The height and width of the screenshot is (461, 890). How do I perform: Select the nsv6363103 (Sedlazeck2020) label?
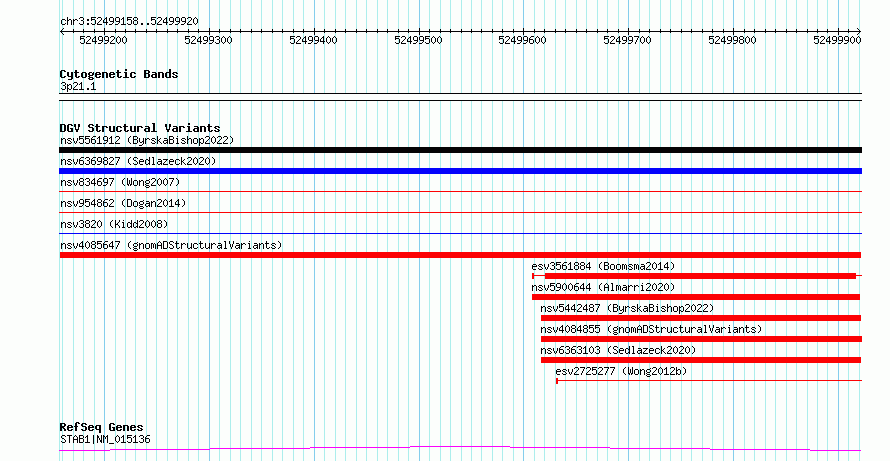click(618, 350)
